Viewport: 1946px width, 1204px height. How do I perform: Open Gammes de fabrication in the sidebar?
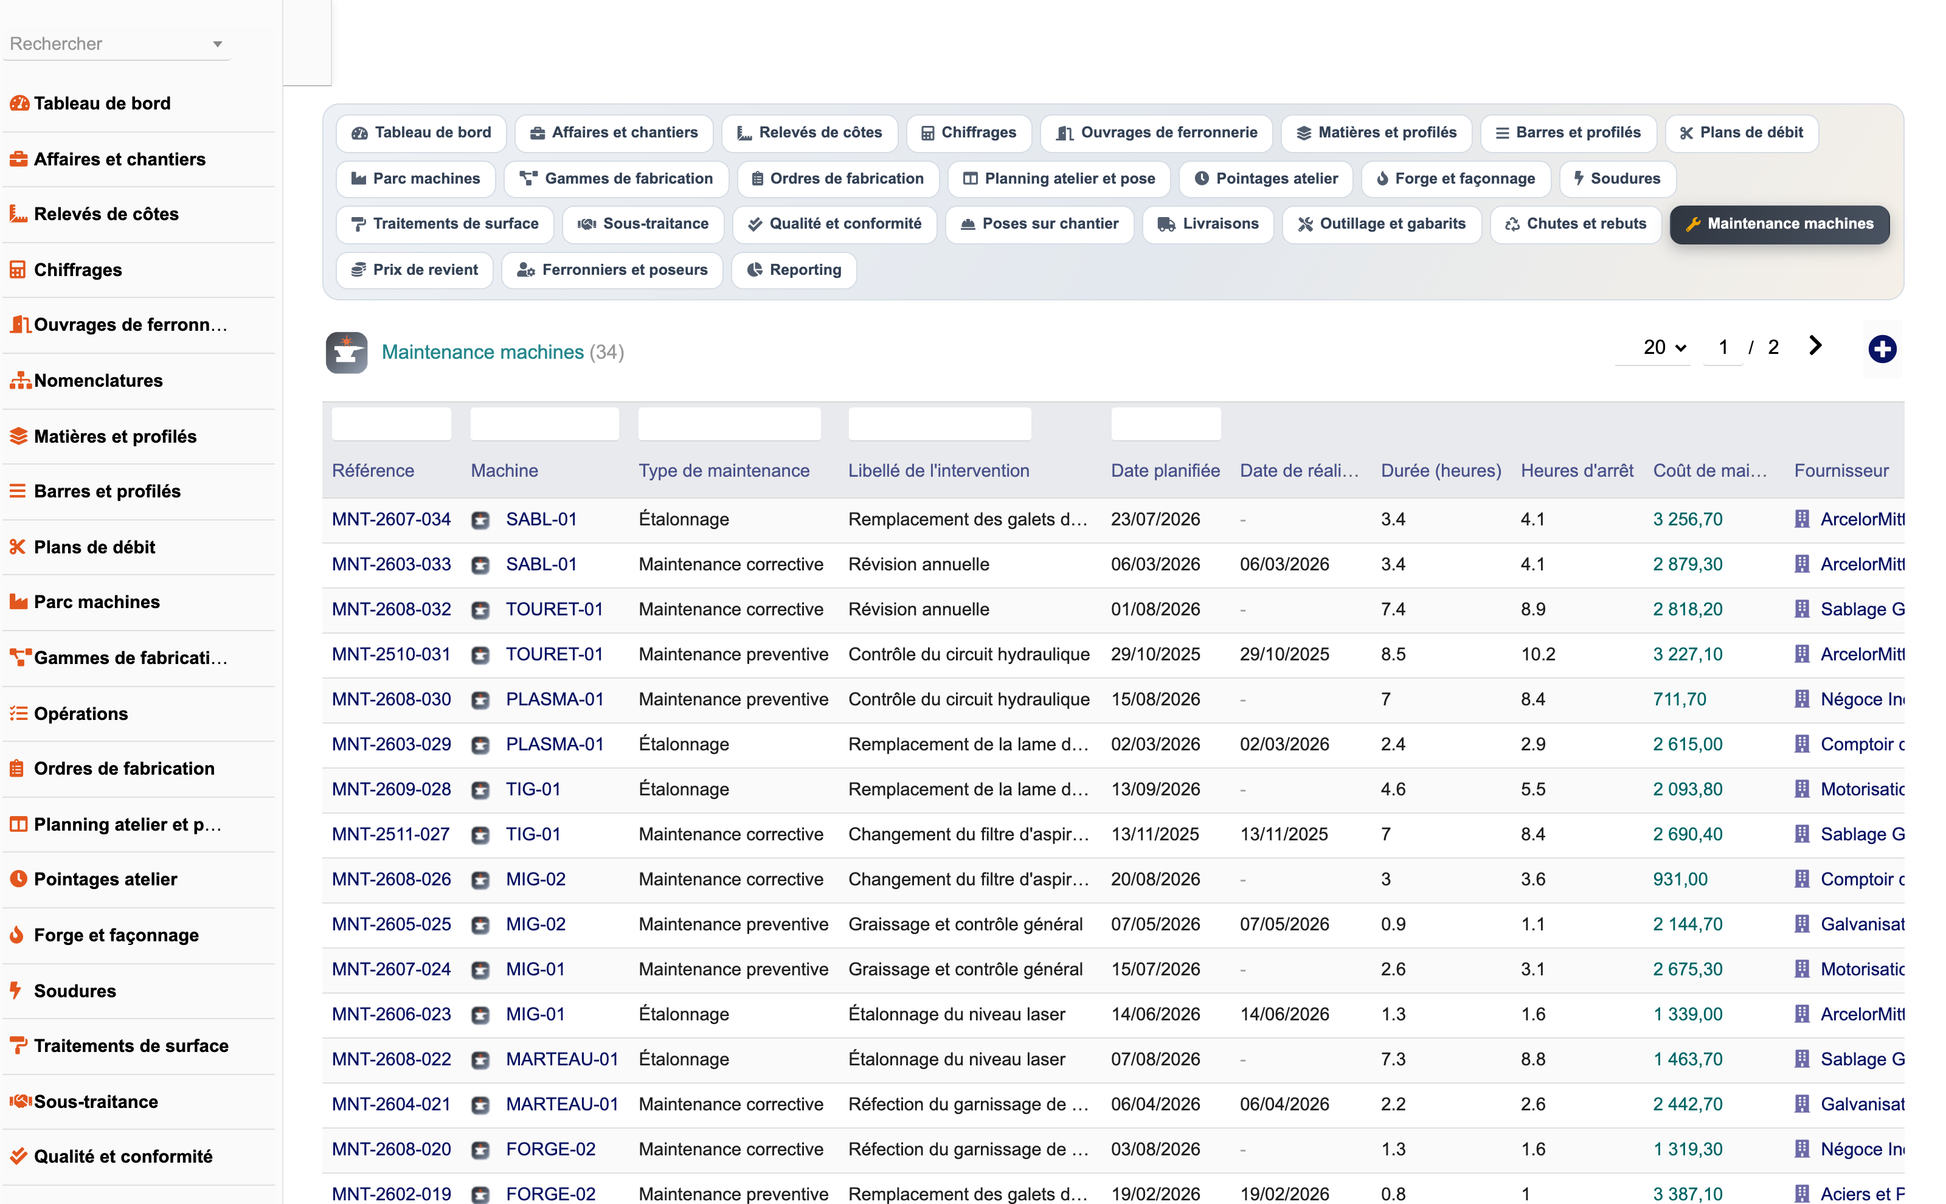(x=139, y=657)
